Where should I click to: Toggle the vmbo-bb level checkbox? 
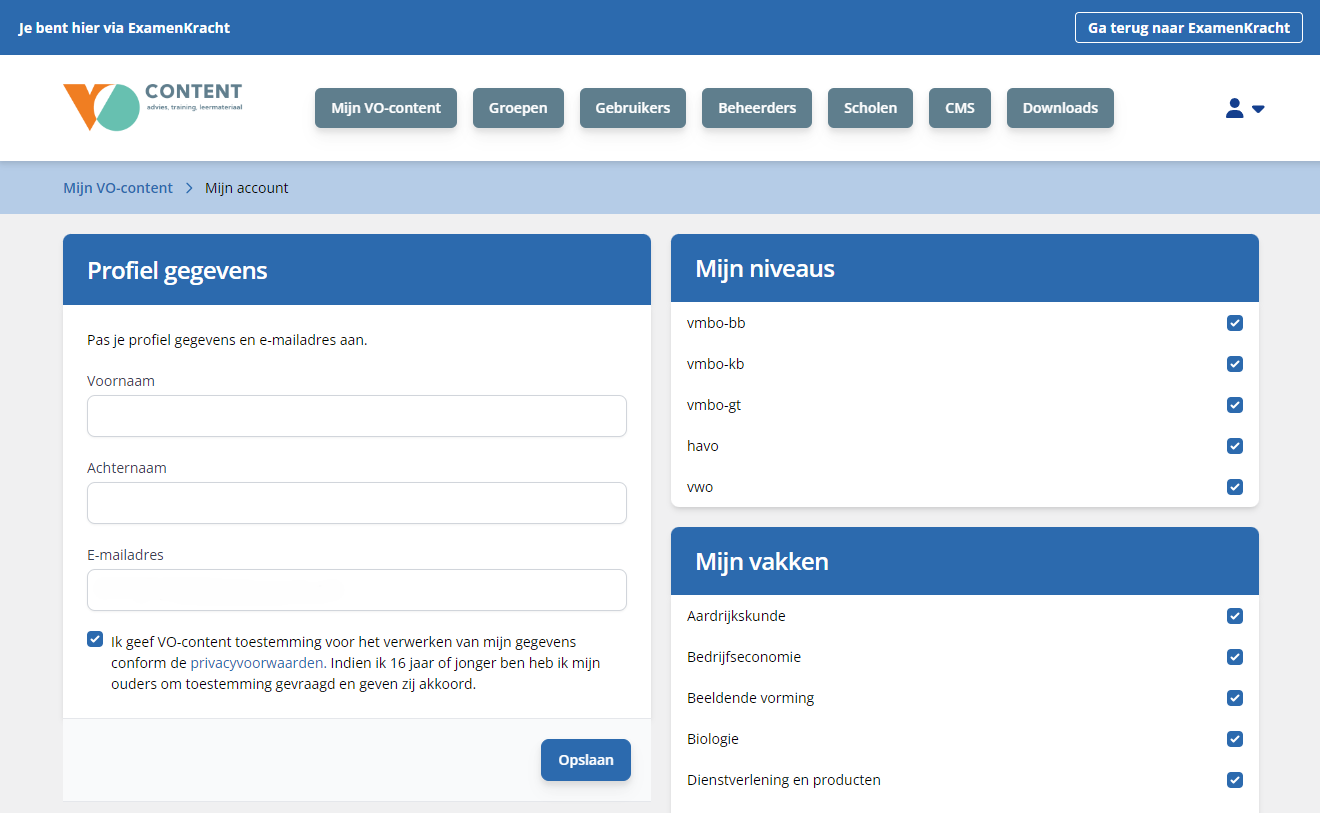click(x=1235, y=323)
